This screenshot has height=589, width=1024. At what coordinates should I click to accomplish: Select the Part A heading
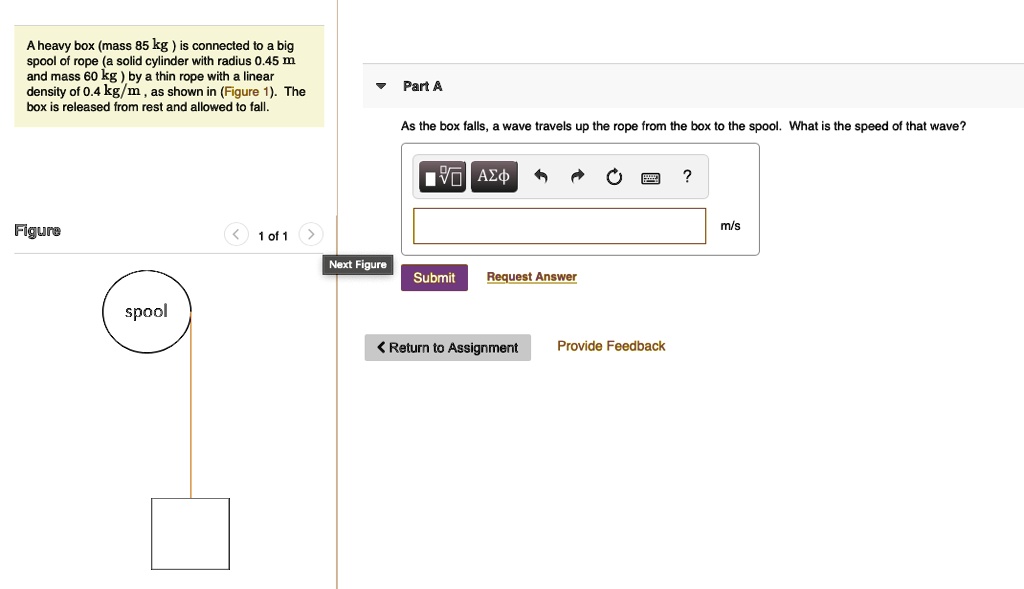(x=422, y=86)
